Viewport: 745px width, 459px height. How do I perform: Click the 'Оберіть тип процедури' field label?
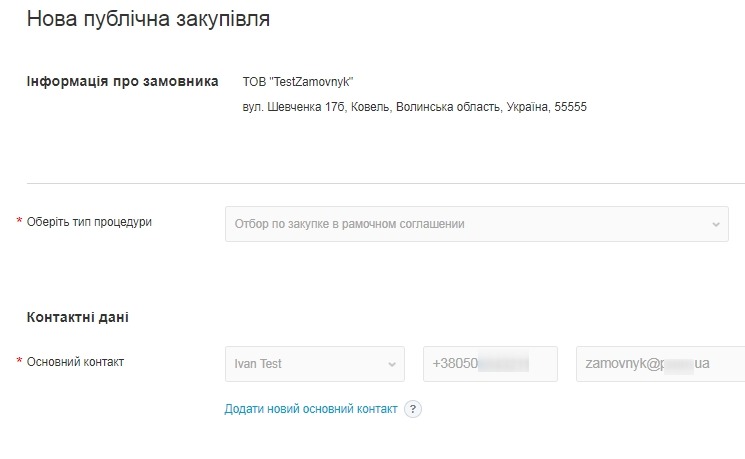(89, 222)
